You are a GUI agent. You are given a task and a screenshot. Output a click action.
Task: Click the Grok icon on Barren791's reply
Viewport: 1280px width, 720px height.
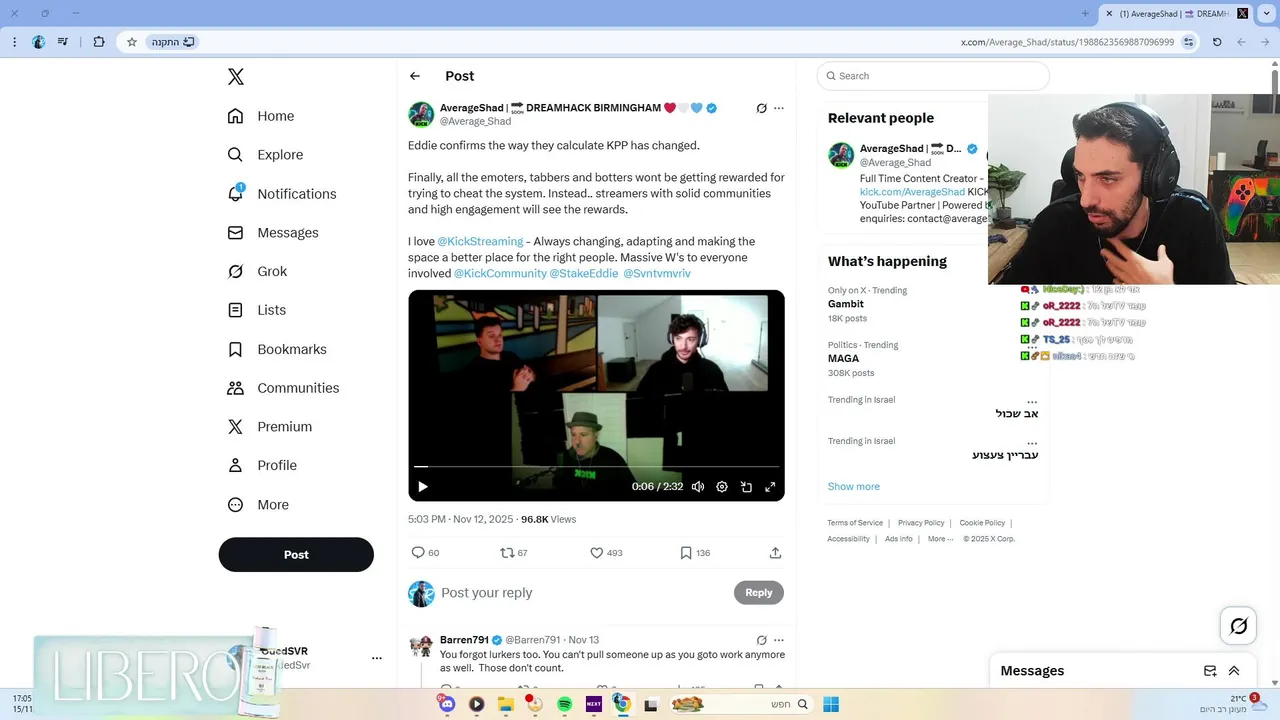pyautogui.click(x=761, y=640)
